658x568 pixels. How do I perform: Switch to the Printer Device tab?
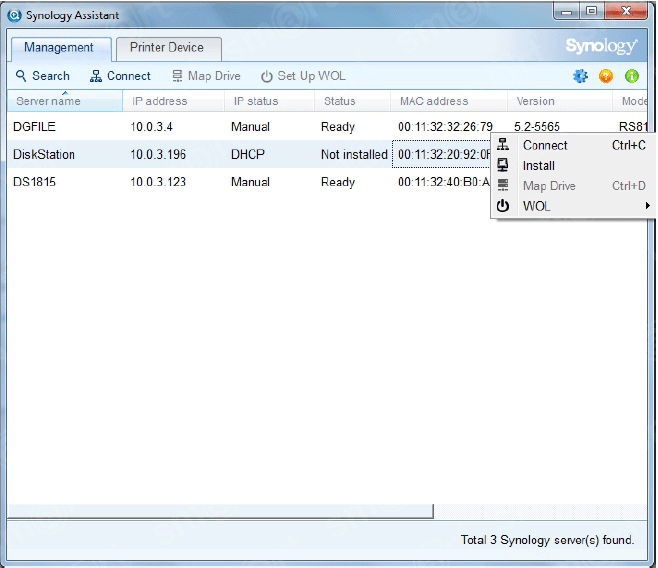tap(169, 48)
